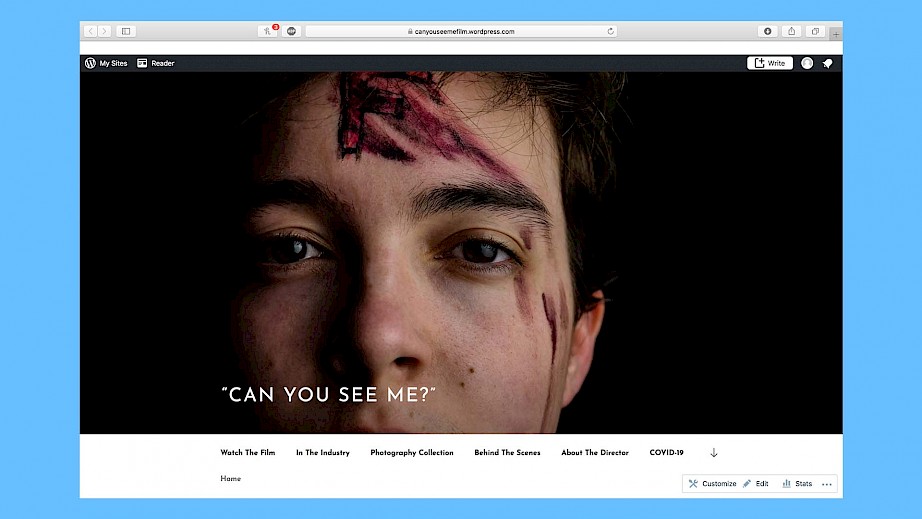Reload the page with refresh icon
Image resolution: width=922 pixels, height=519 pixels.
(610, 31)
